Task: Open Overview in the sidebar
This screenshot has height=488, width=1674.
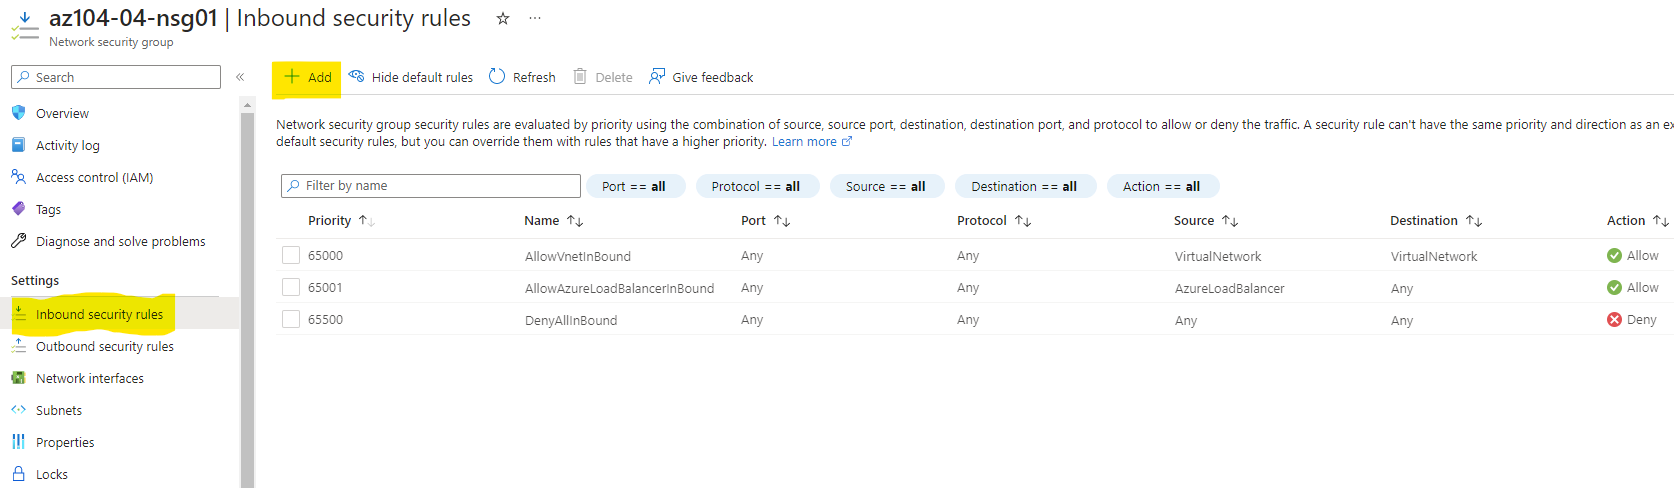Action: click(62, 114)
